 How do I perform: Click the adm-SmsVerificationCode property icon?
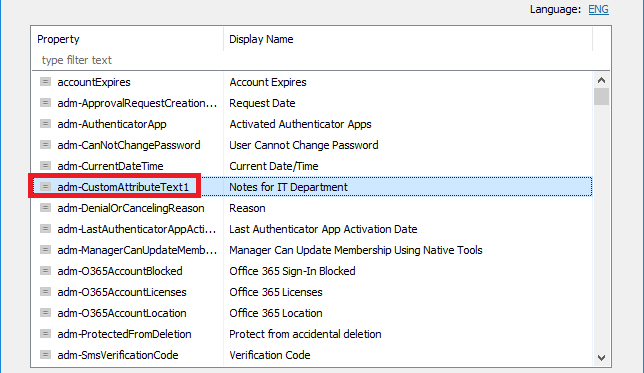[45, 355]
